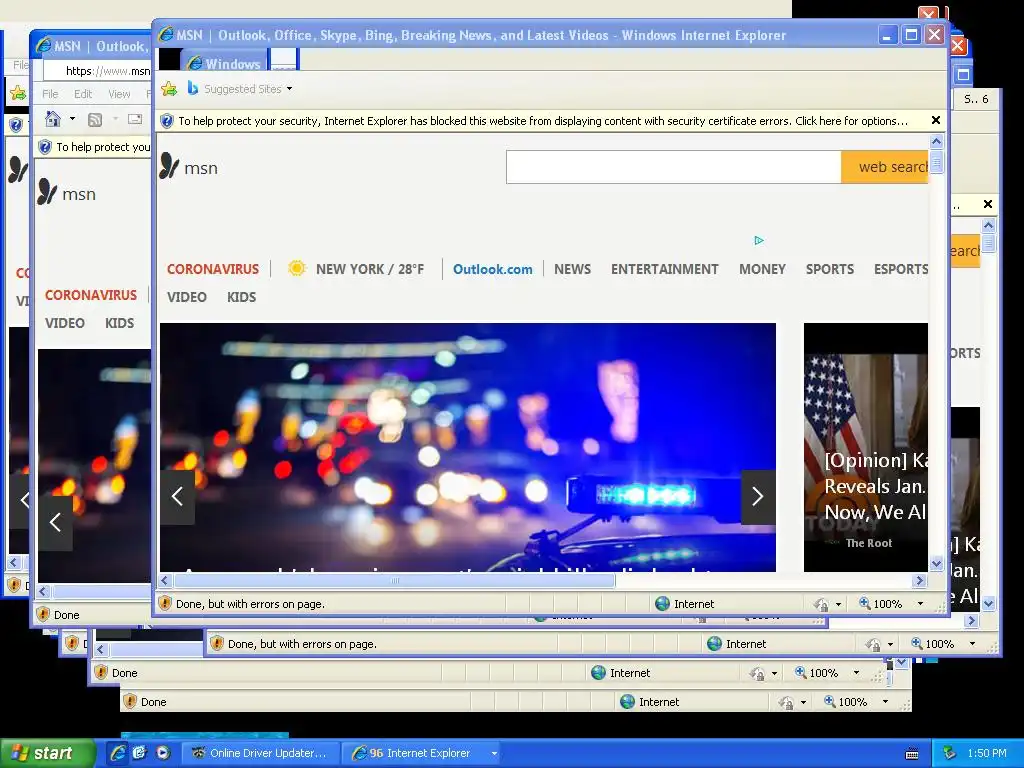The height and width of the screenshot is (768, 1024).
Task: Open the Suggested Sites dropdown
Action: pos(289,89)
